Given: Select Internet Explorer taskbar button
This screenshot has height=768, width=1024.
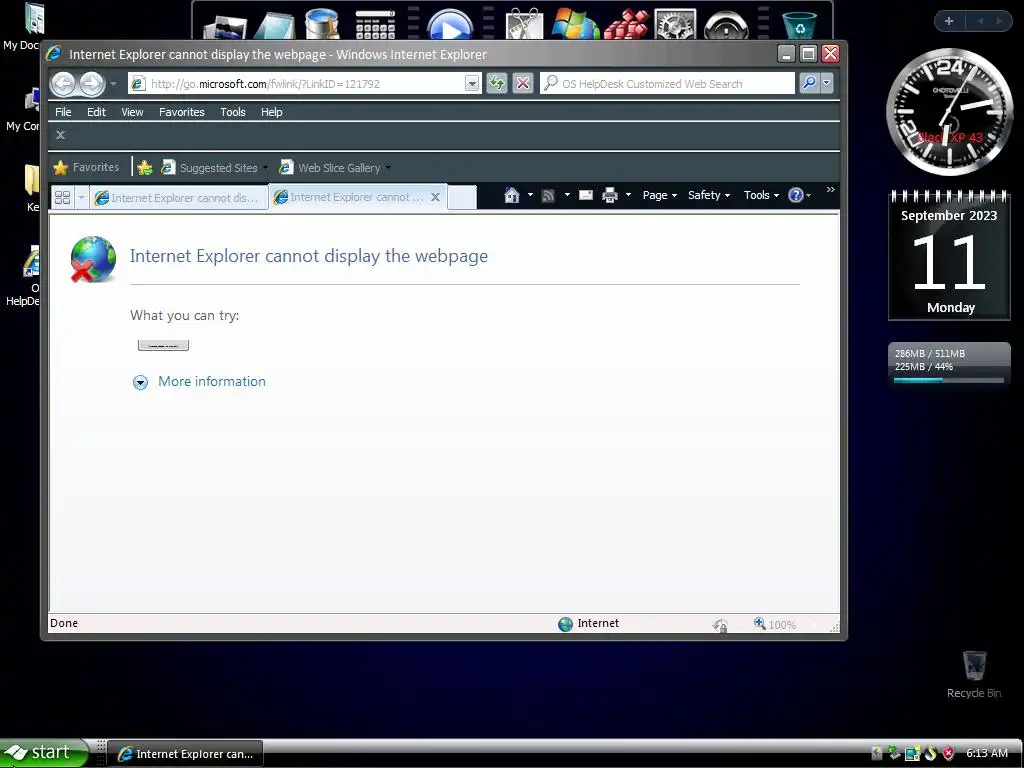Looking at the screenshot, I should pos(185,754).
